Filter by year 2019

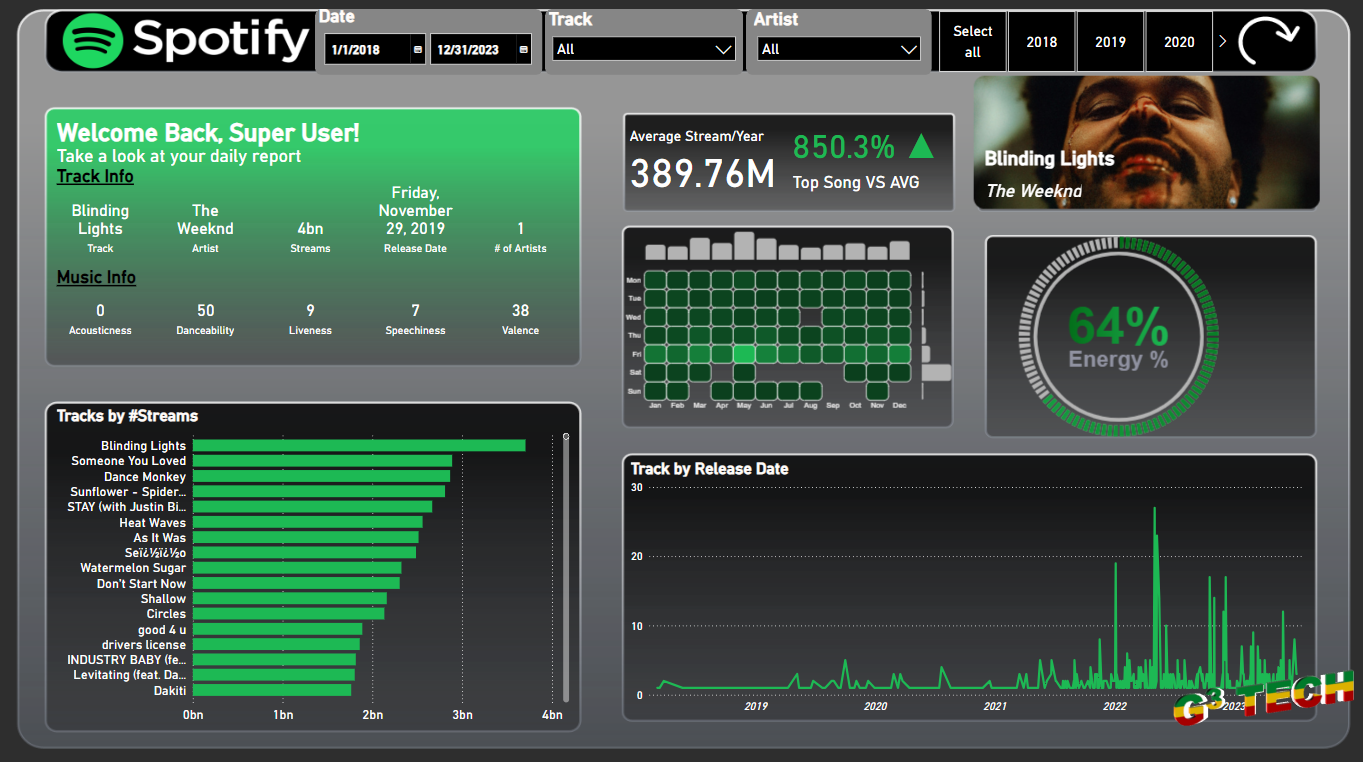pyautogui.click(x=1110, y=42)
